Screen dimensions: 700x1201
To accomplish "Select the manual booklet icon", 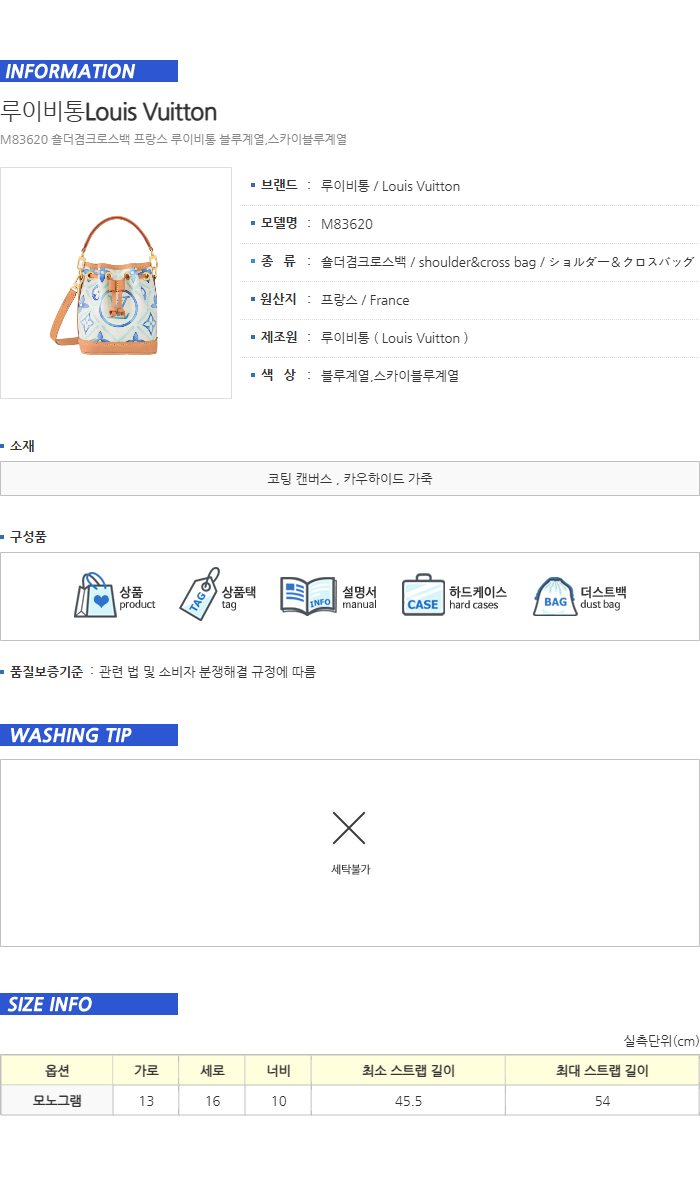I will click(x=308, y=596).
